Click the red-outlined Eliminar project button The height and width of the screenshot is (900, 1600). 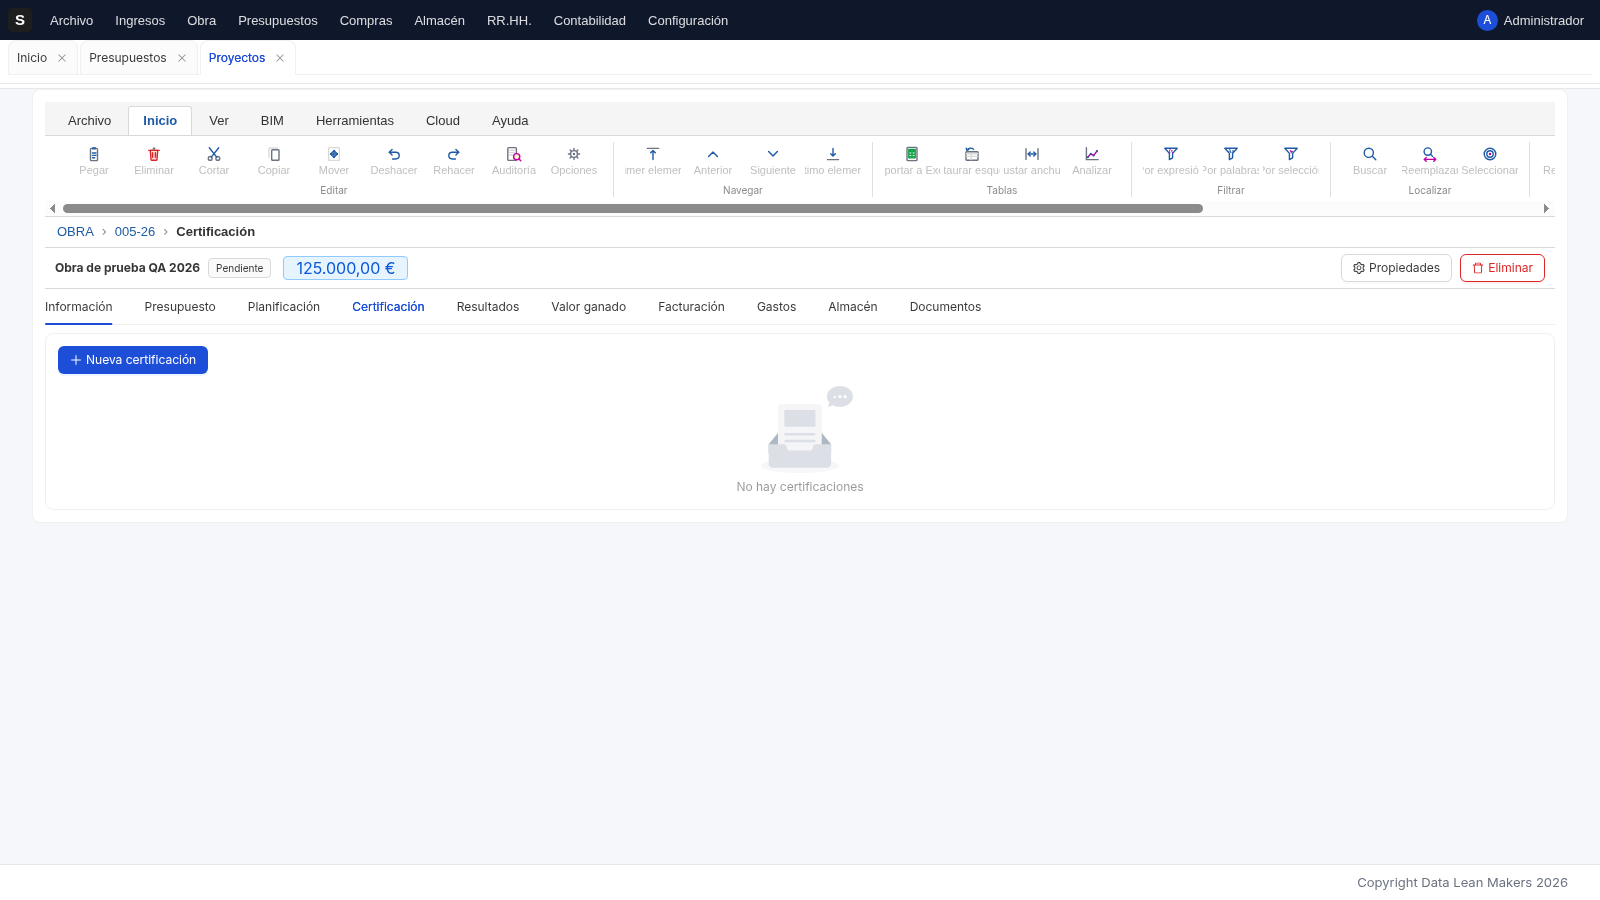click(x=1502, y=268)
